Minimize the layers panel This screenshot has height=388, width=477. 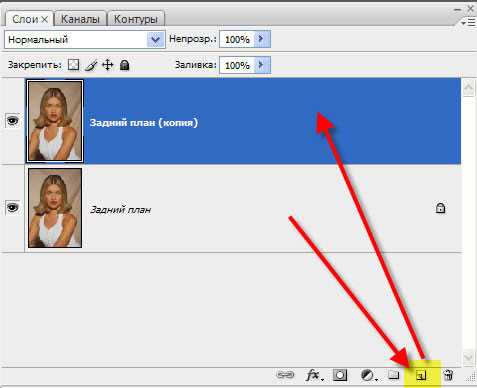(458, 9)
